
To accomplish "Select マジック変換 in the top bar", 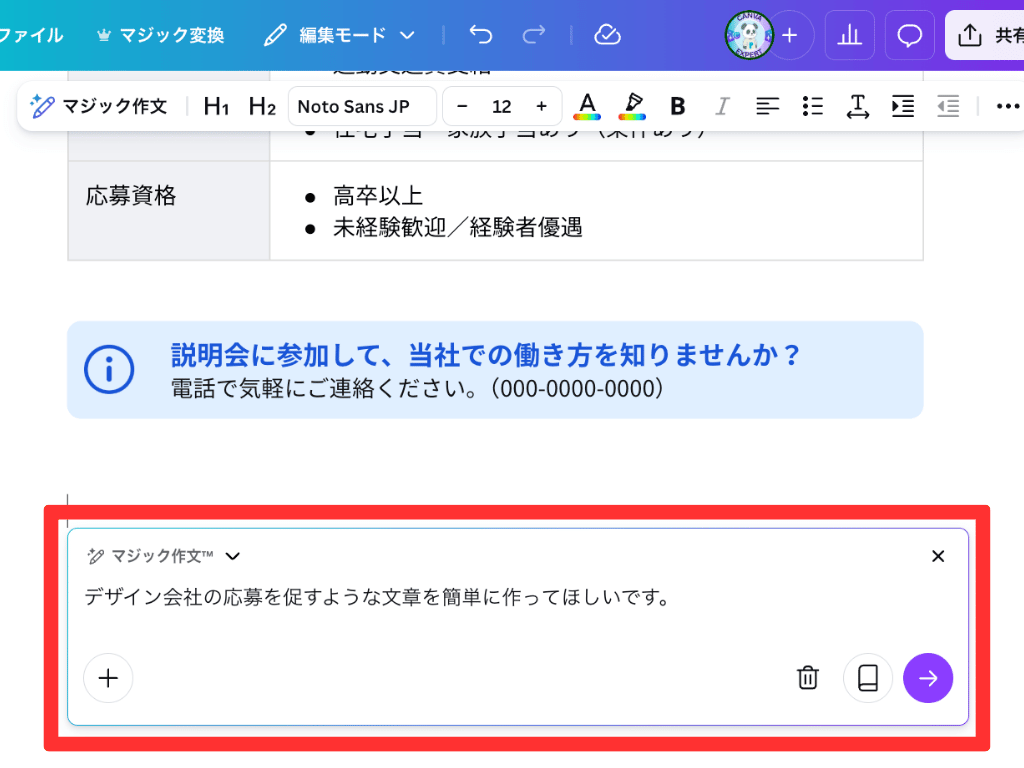I will click(x=160, y=34).
